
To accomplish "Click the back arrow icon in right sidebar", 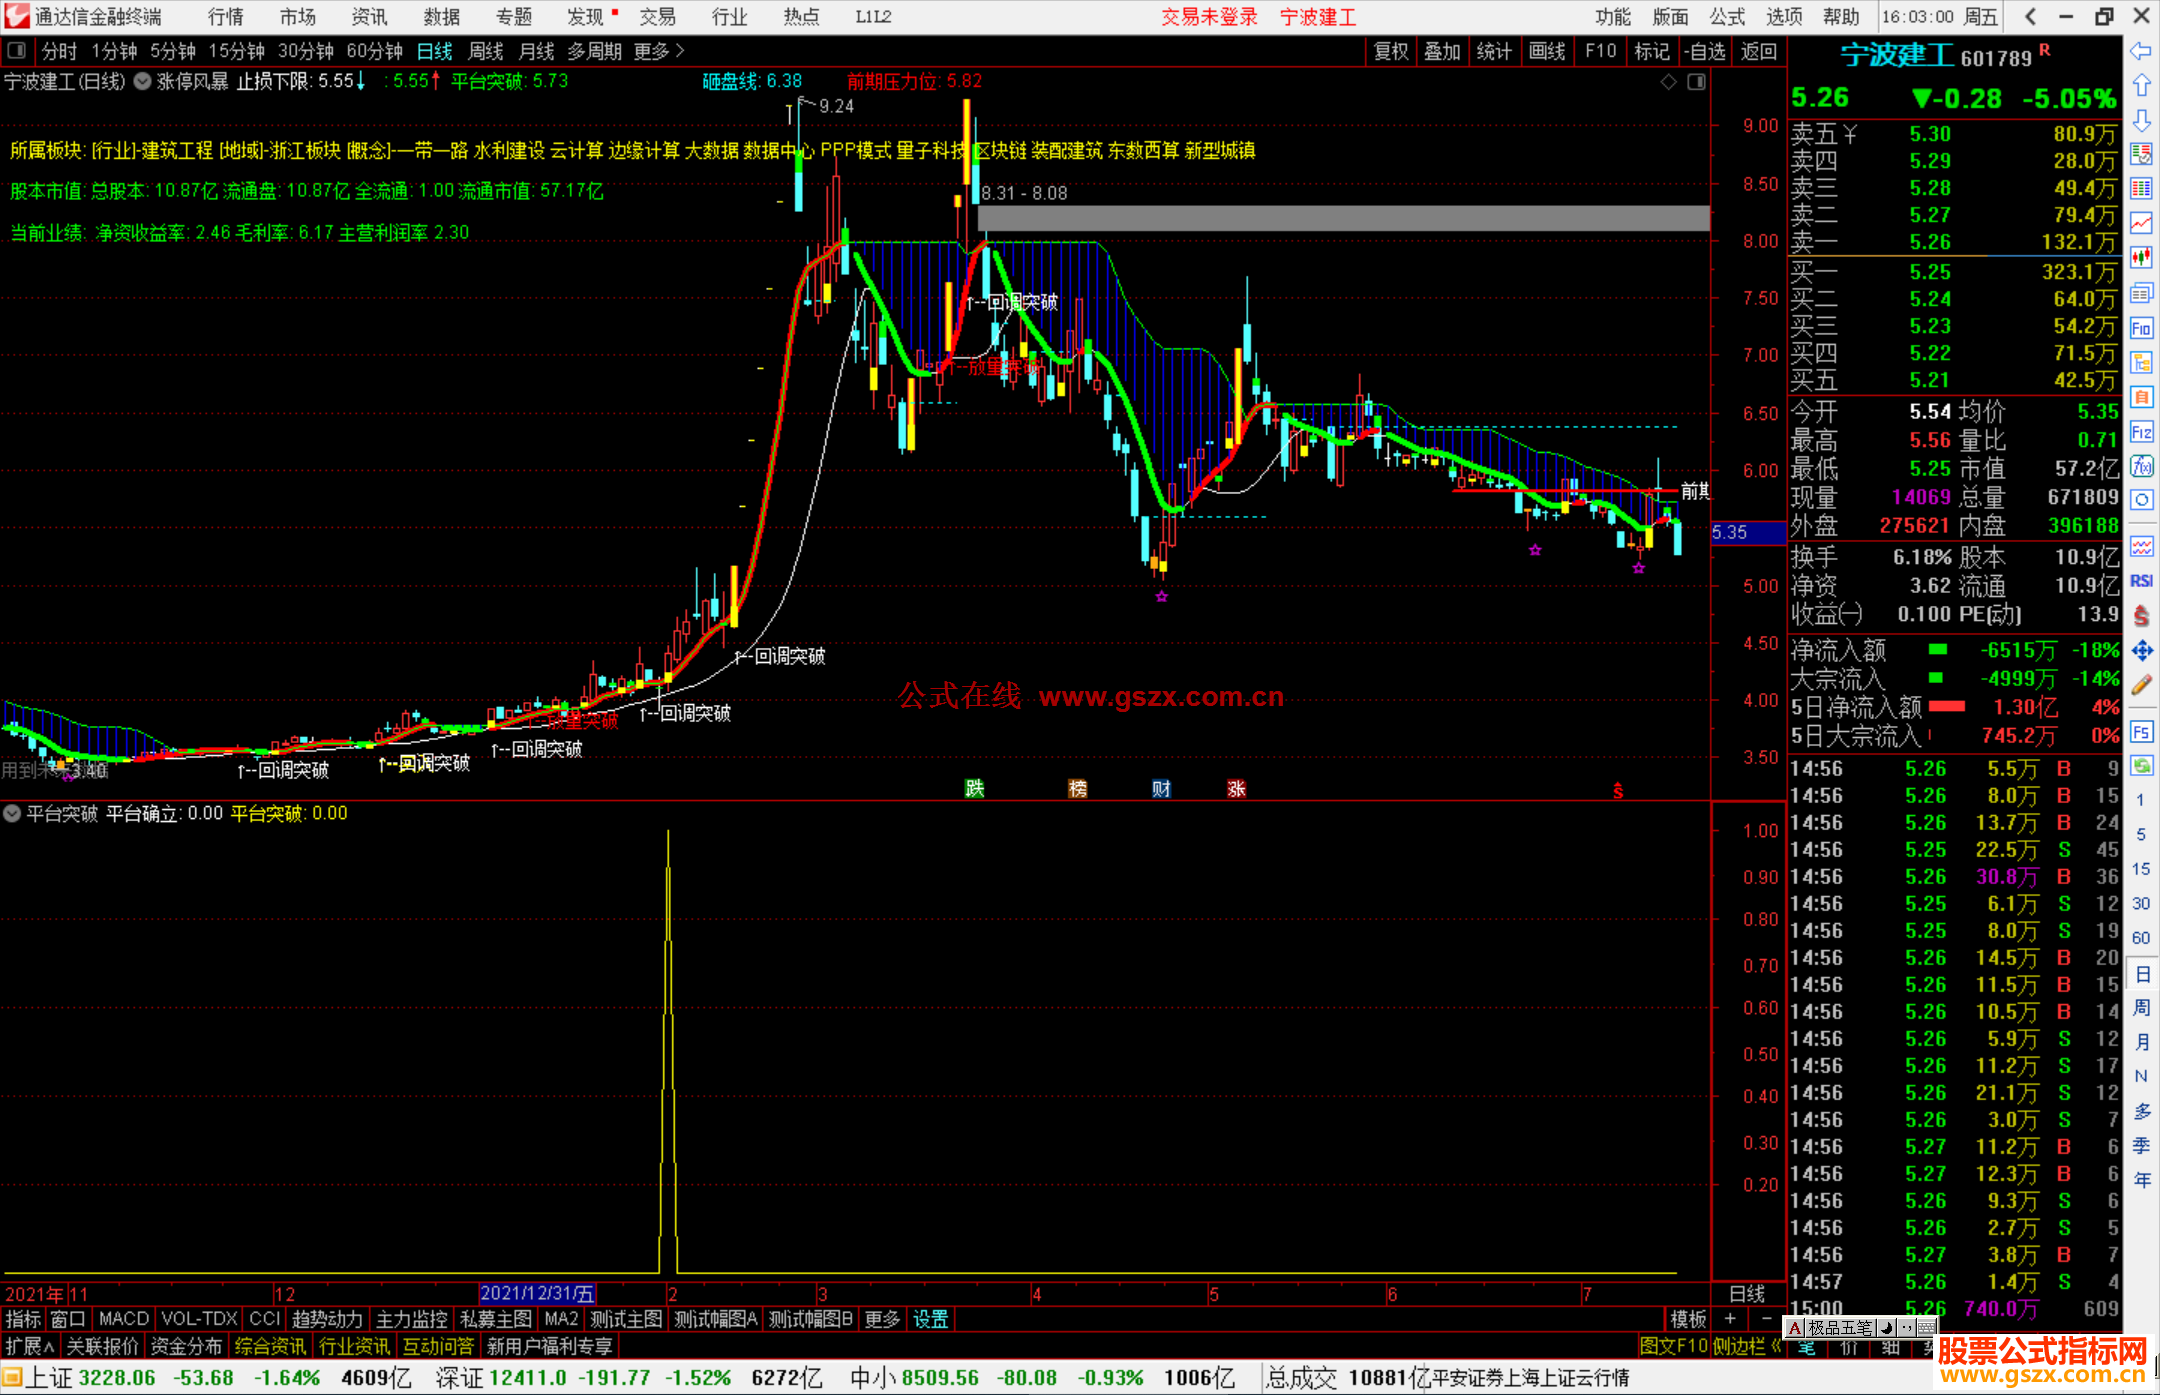I will [x=2141, y=51].
